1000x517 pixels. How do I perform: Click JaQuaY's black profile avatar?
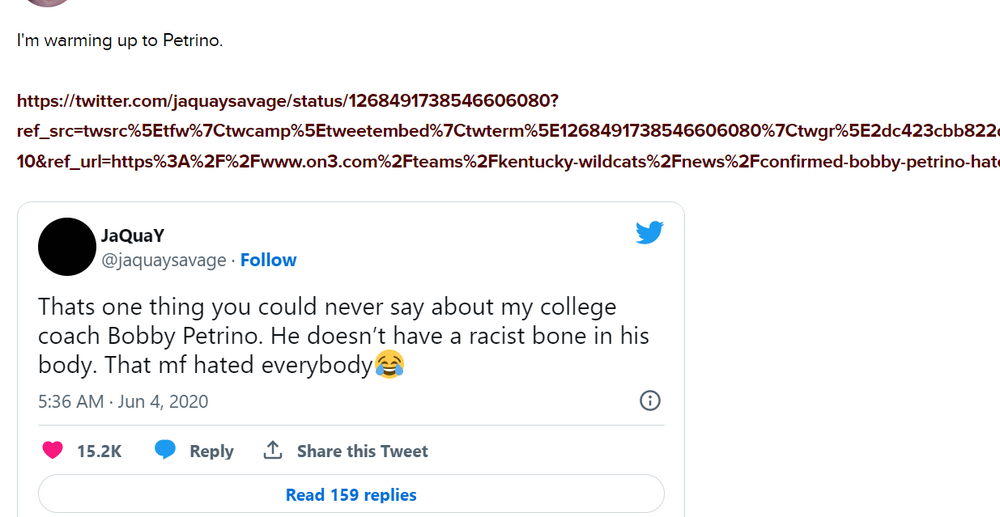pyautogui.click(x=67, y=247)
